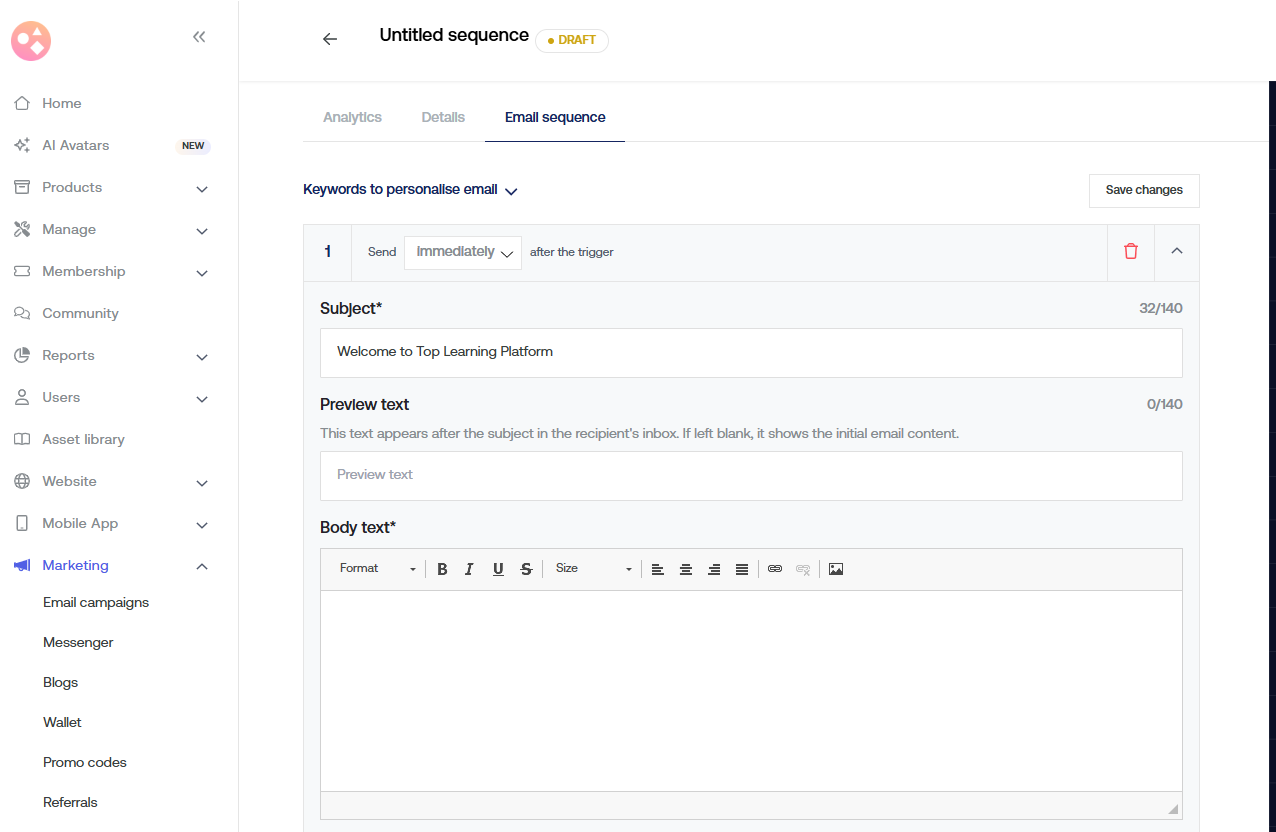Click the Preview text input field

pyautogui.click(x=751, y=475)
